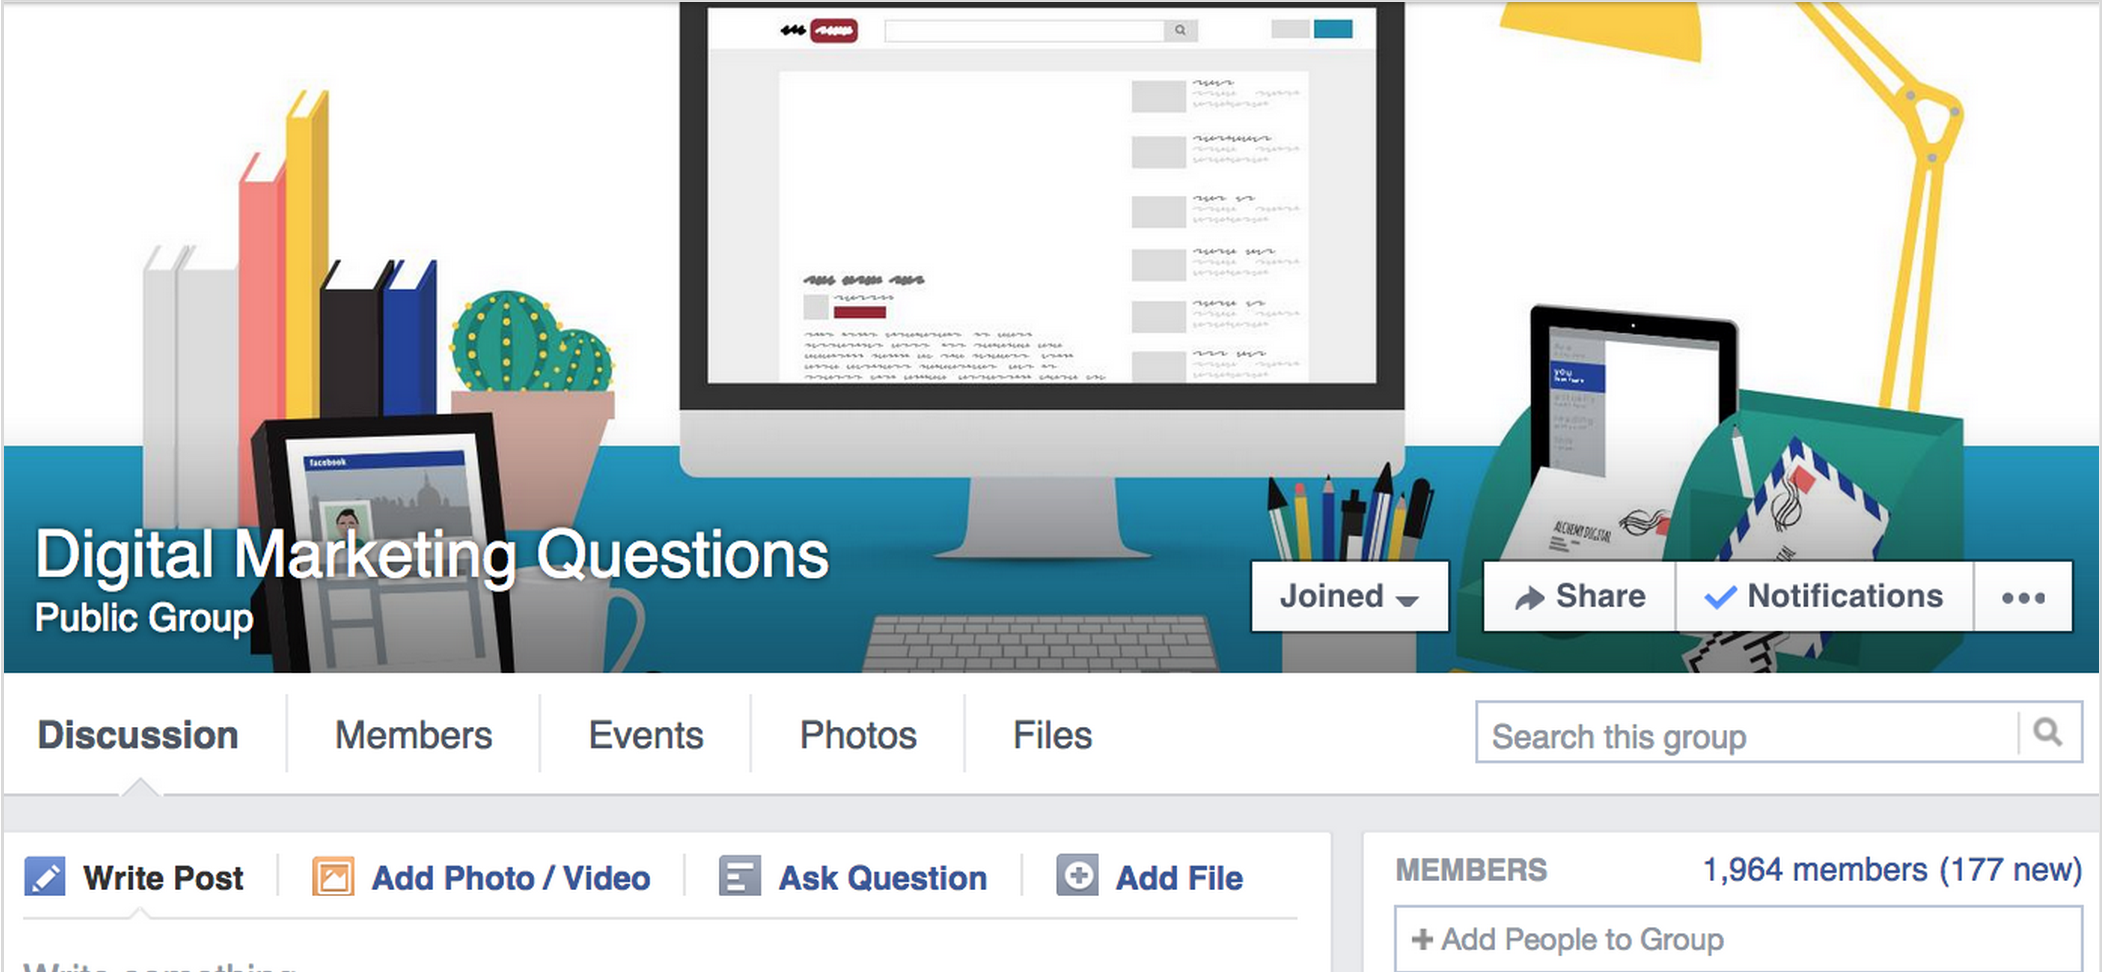This screenshot has width=2102, height=972.
Task: Click the Add File plus icon
Action: [1077, 876]
